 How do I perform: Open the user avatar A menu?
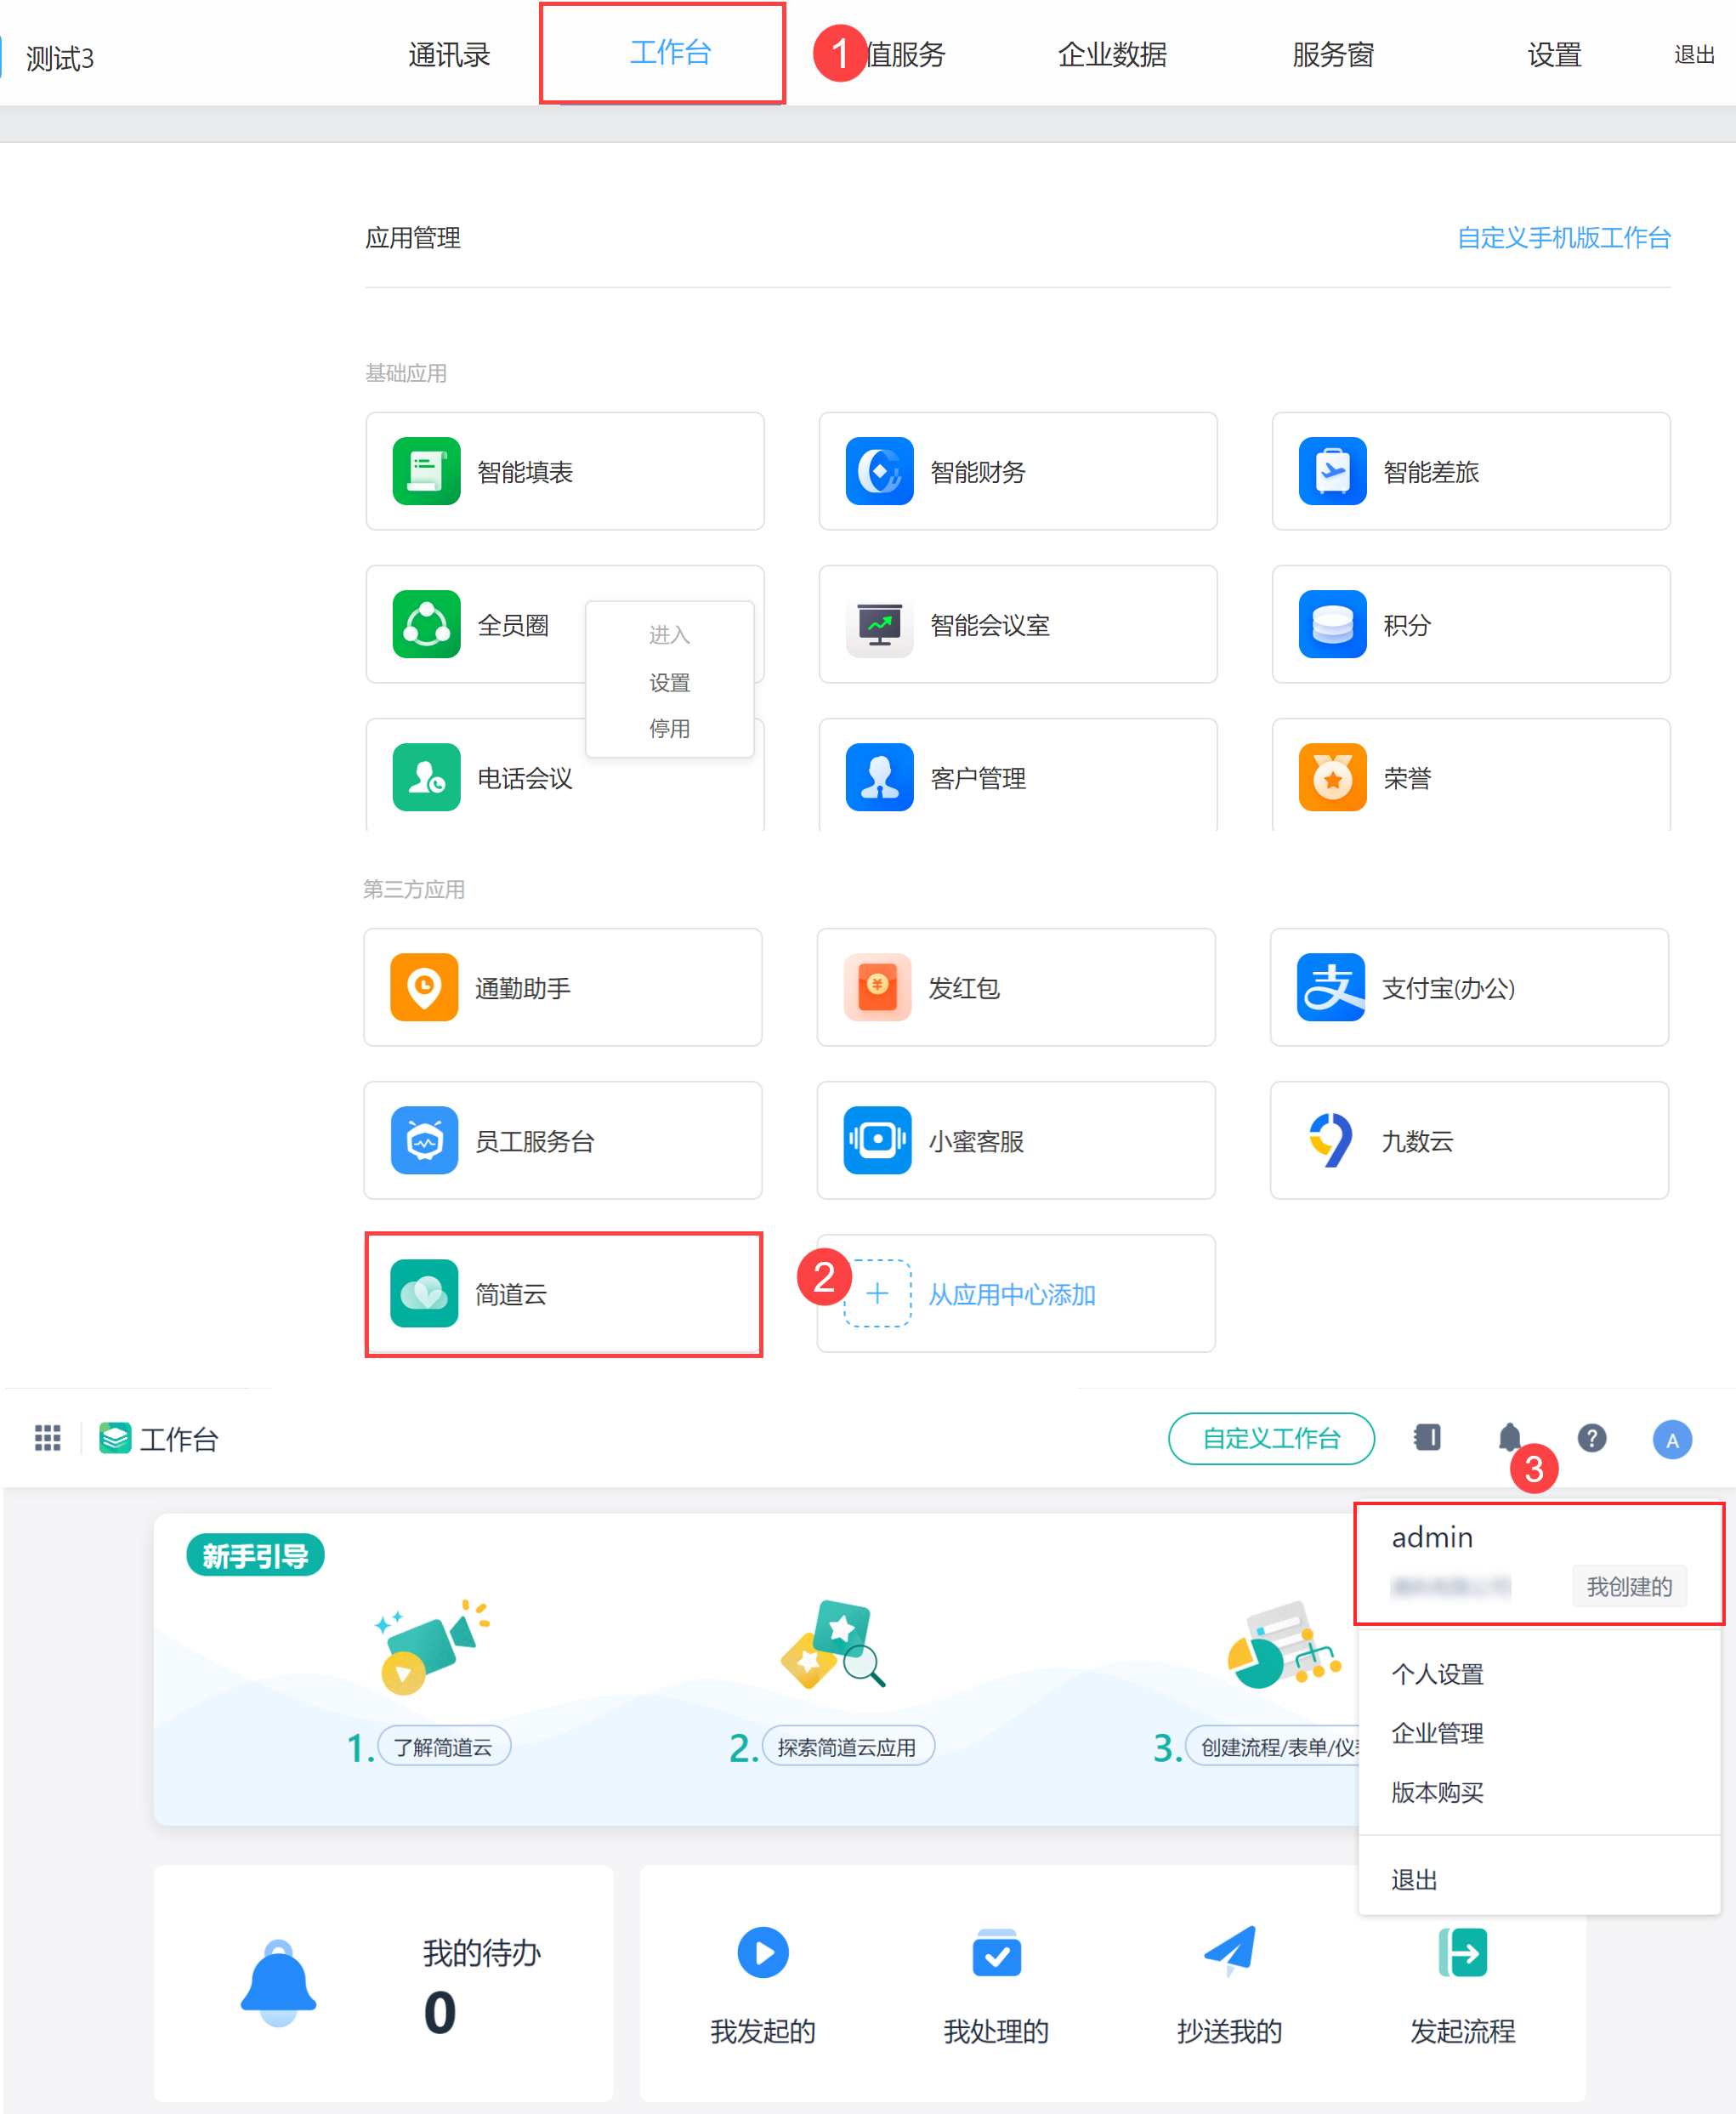tap(1672, 1440)
